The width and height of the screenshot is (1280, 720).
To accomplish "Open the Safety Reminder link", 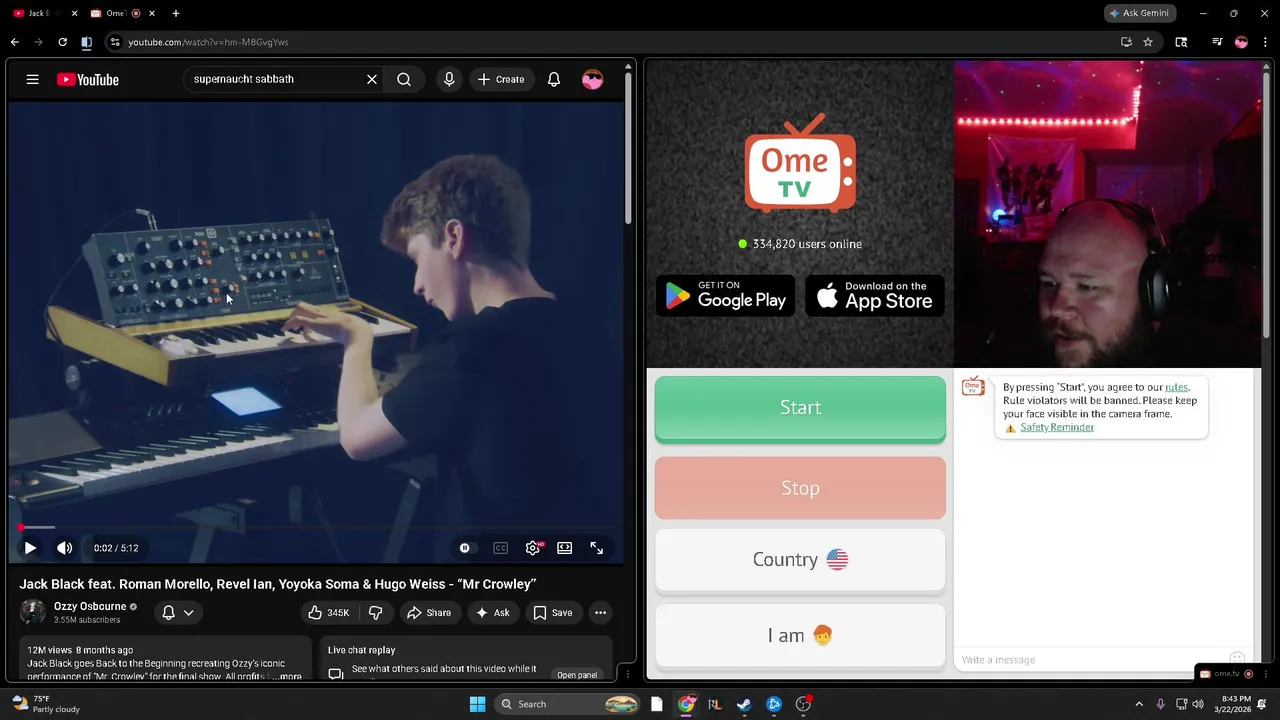I will [x=1057, y=427].
